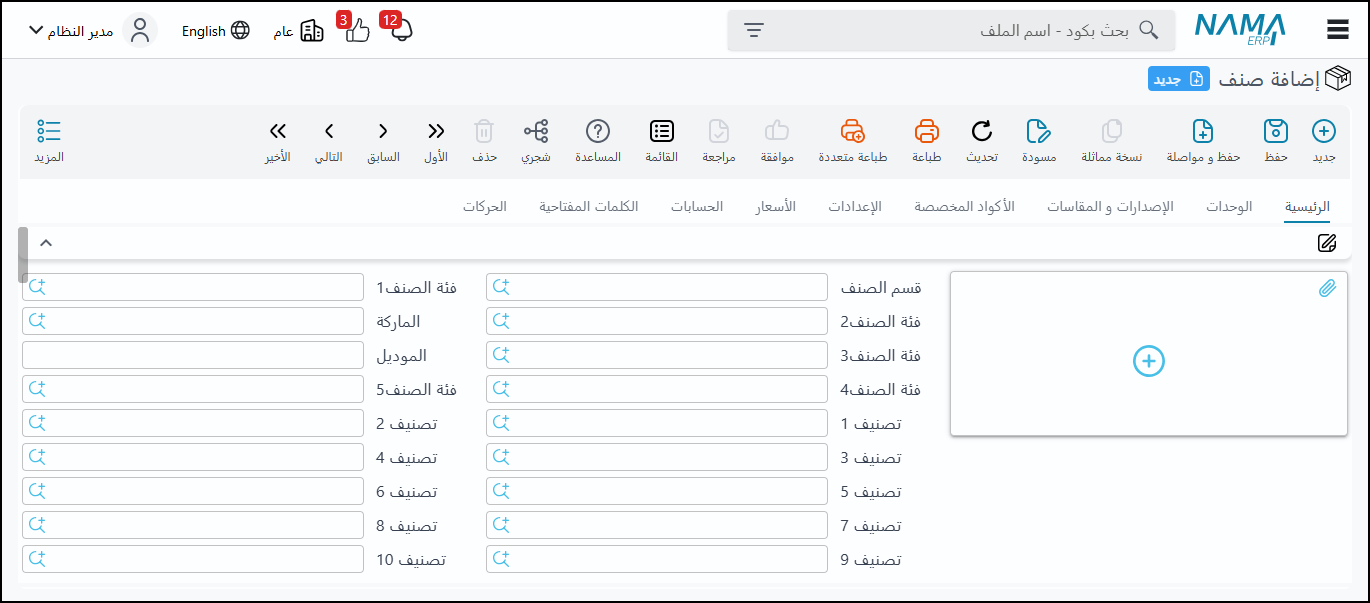Open the list view (القائمة) icon

click(x=662, y=132)
